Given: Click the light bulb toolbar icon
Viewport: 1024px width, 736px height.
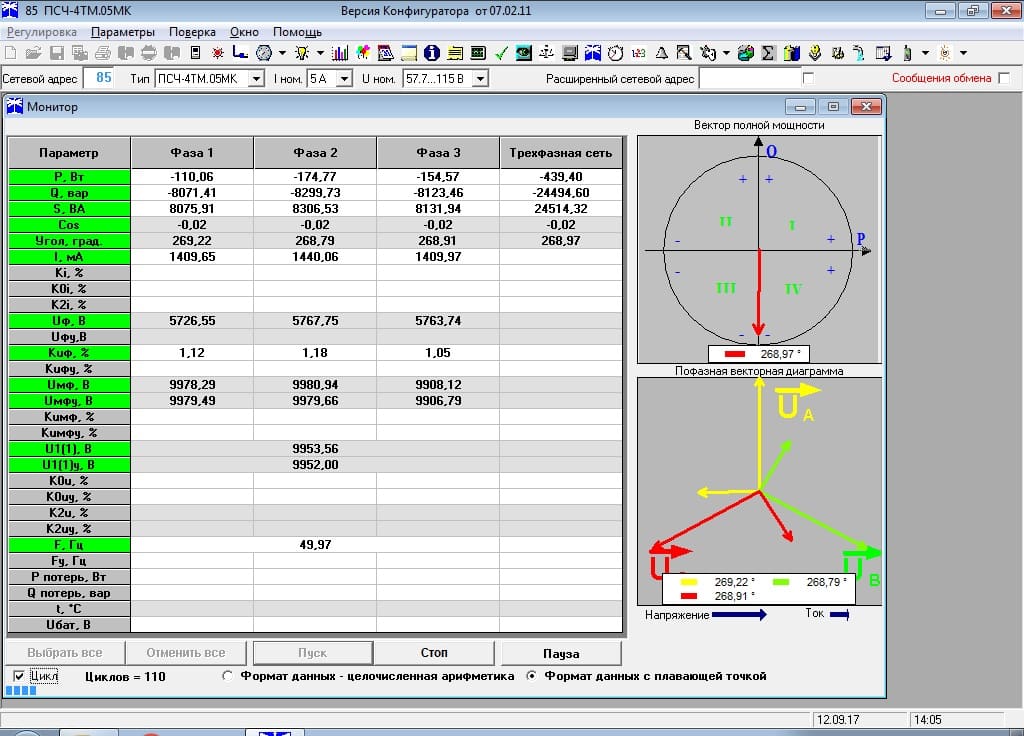Looking at the screenshot, I should (301, 52).
